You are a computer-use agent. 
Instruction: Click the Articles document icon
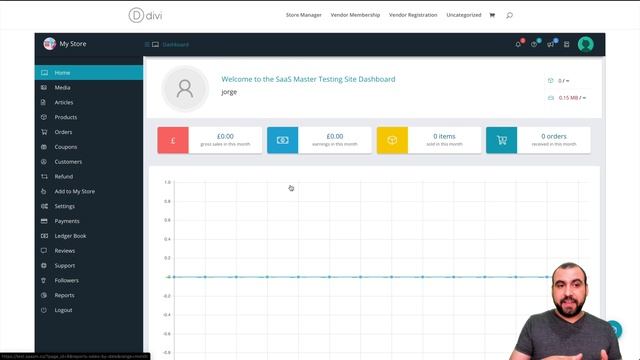44,102
